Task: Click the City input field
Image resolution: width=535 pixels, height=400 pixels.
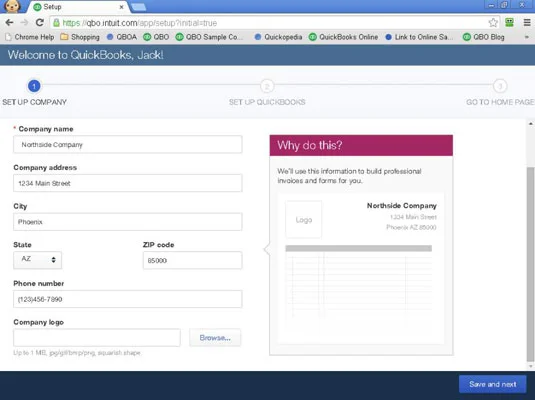Action: 128,222
